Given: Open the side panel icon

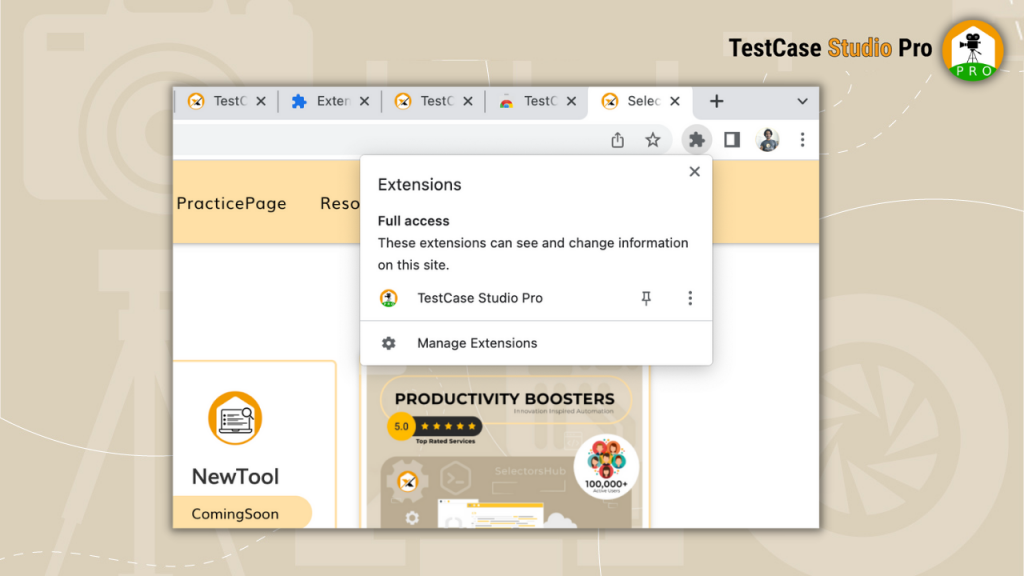Looking at the screenshot, I should click(731, 140).
